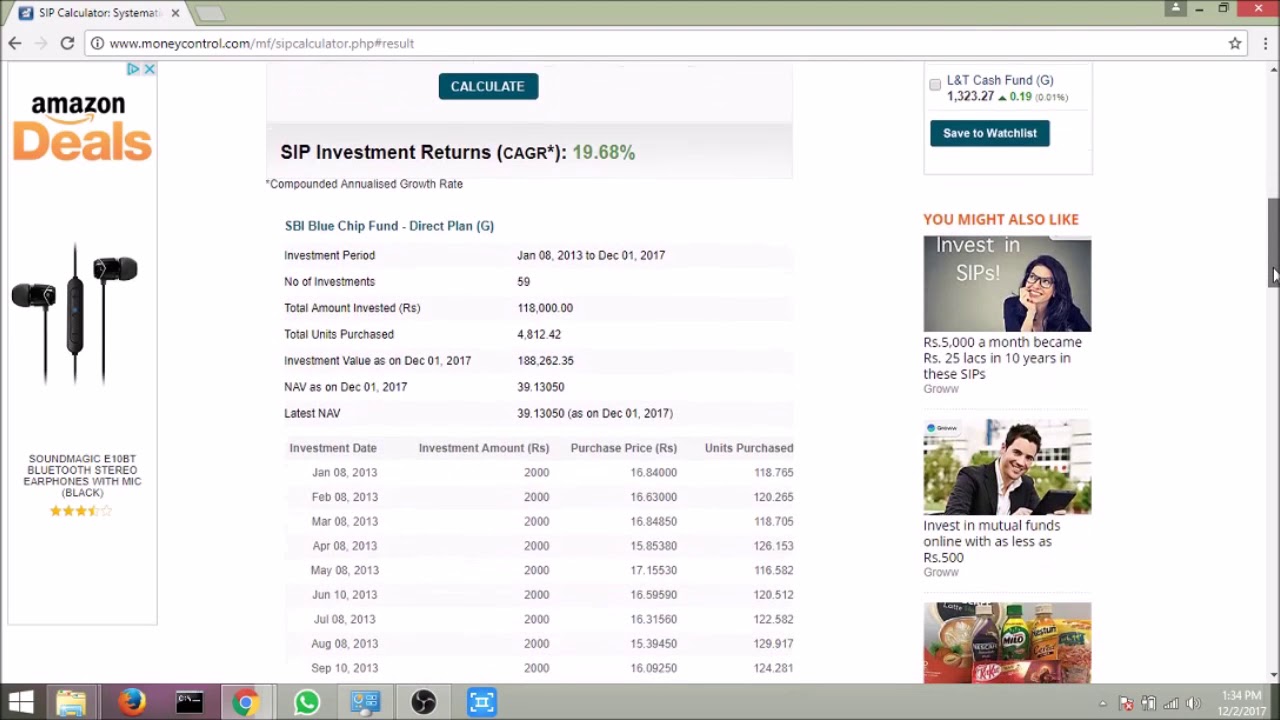Open the blue screen capture app in taskbar
1280x720 pixels.
click(x=482, y=702)
